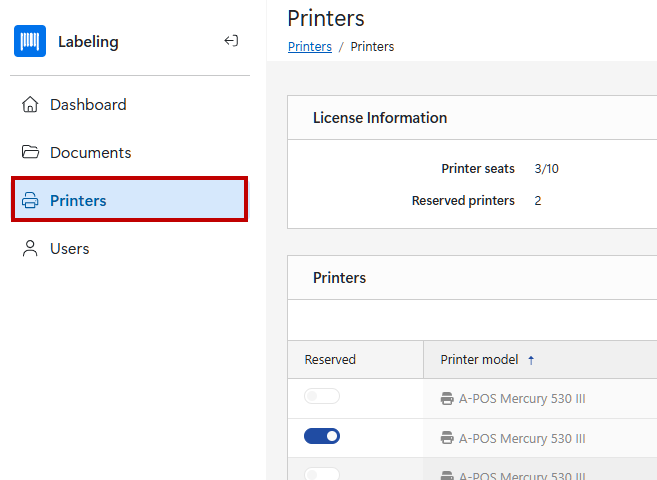This screenshot has width=657, height=480.
Task: Click the printer icon in second table row
Action: coord(447,439)
